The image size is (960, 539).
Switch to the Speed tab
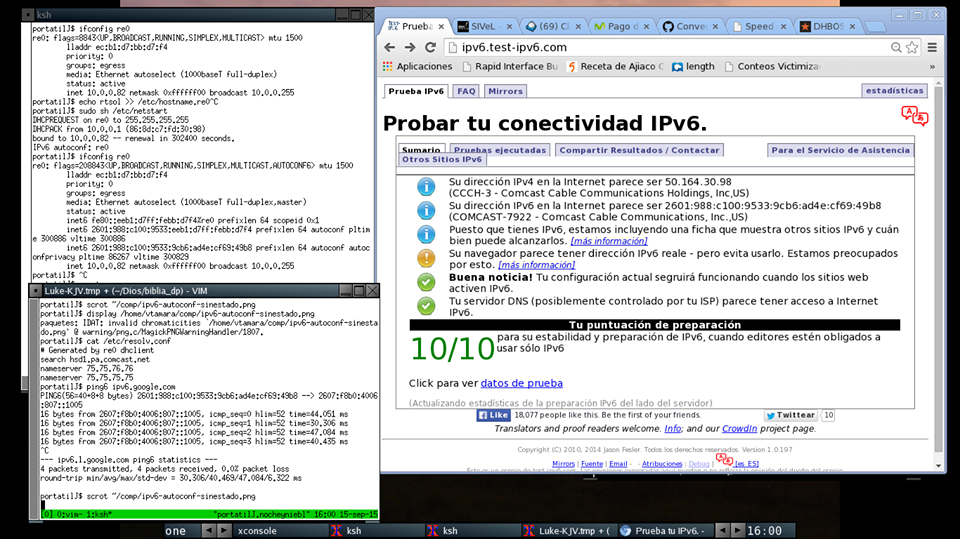tap(759, 26)
